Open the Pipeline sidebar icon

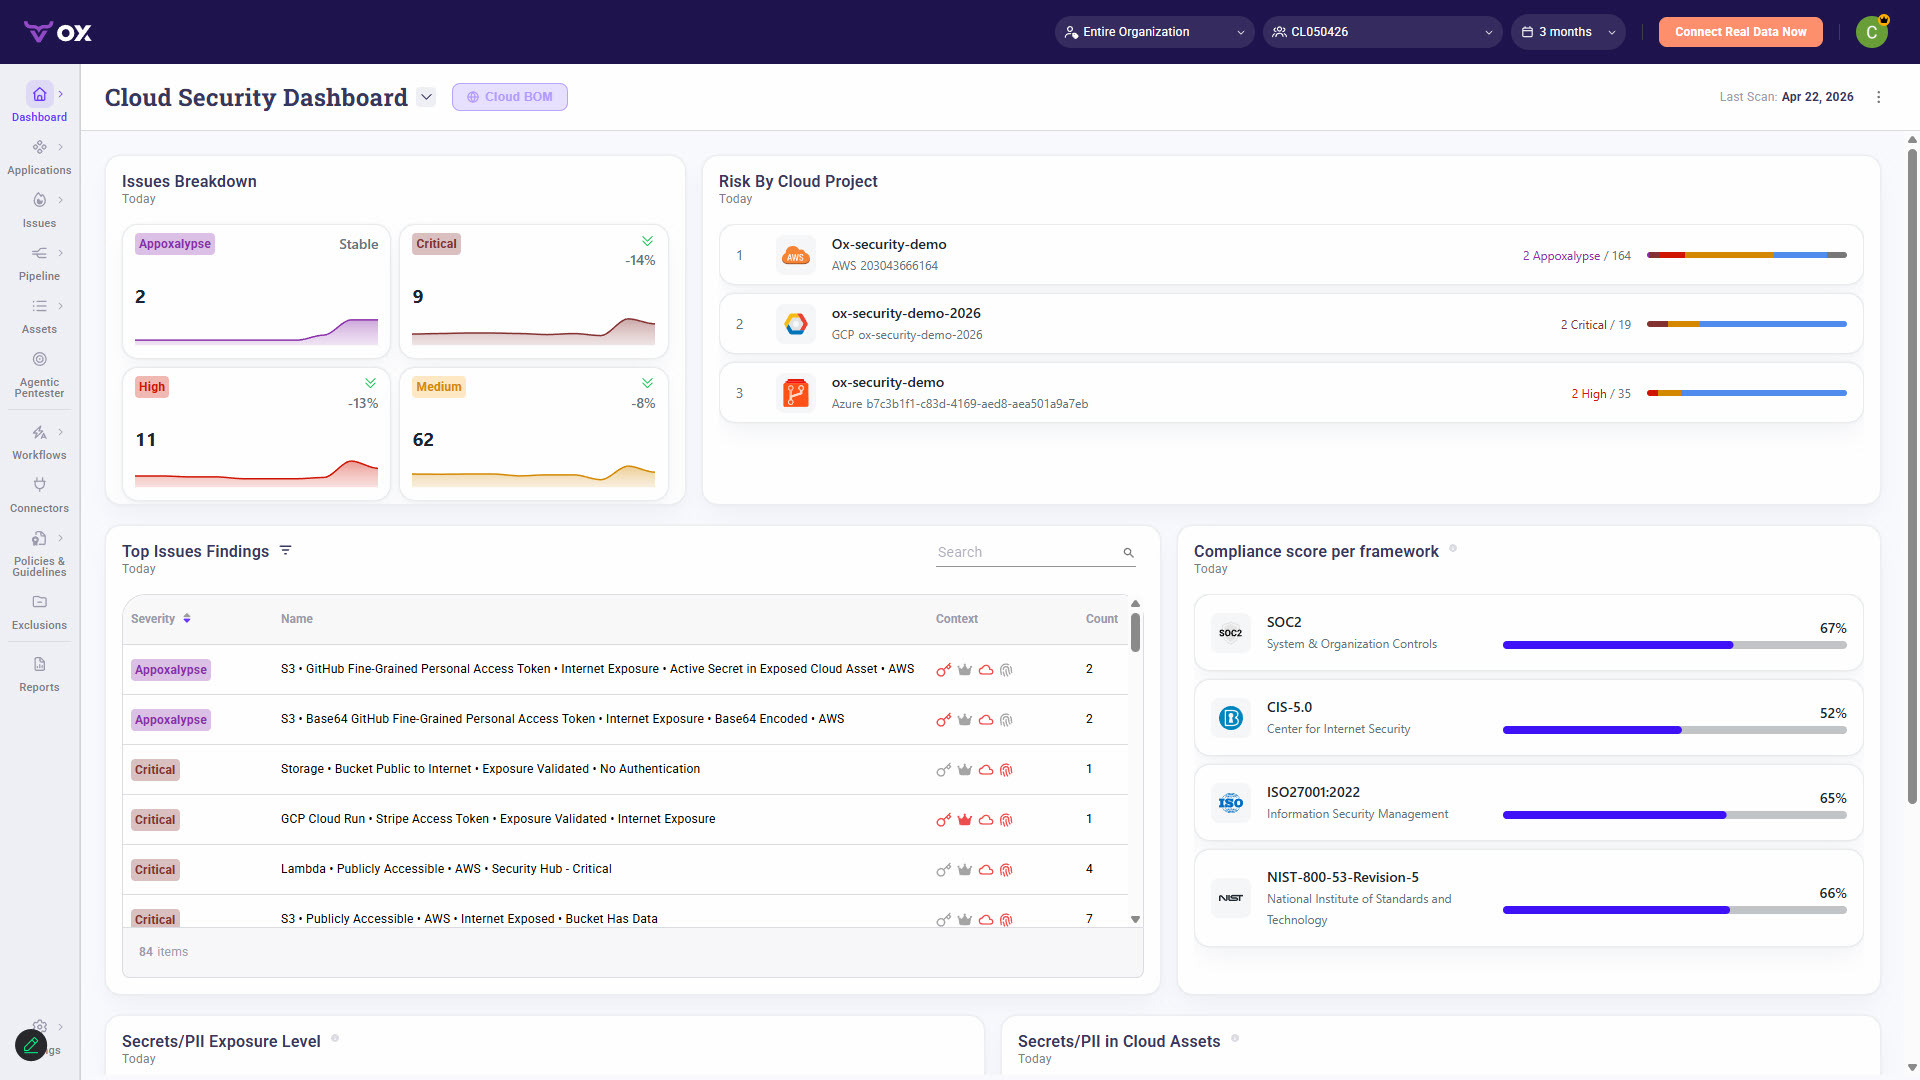tap(39, 253)
